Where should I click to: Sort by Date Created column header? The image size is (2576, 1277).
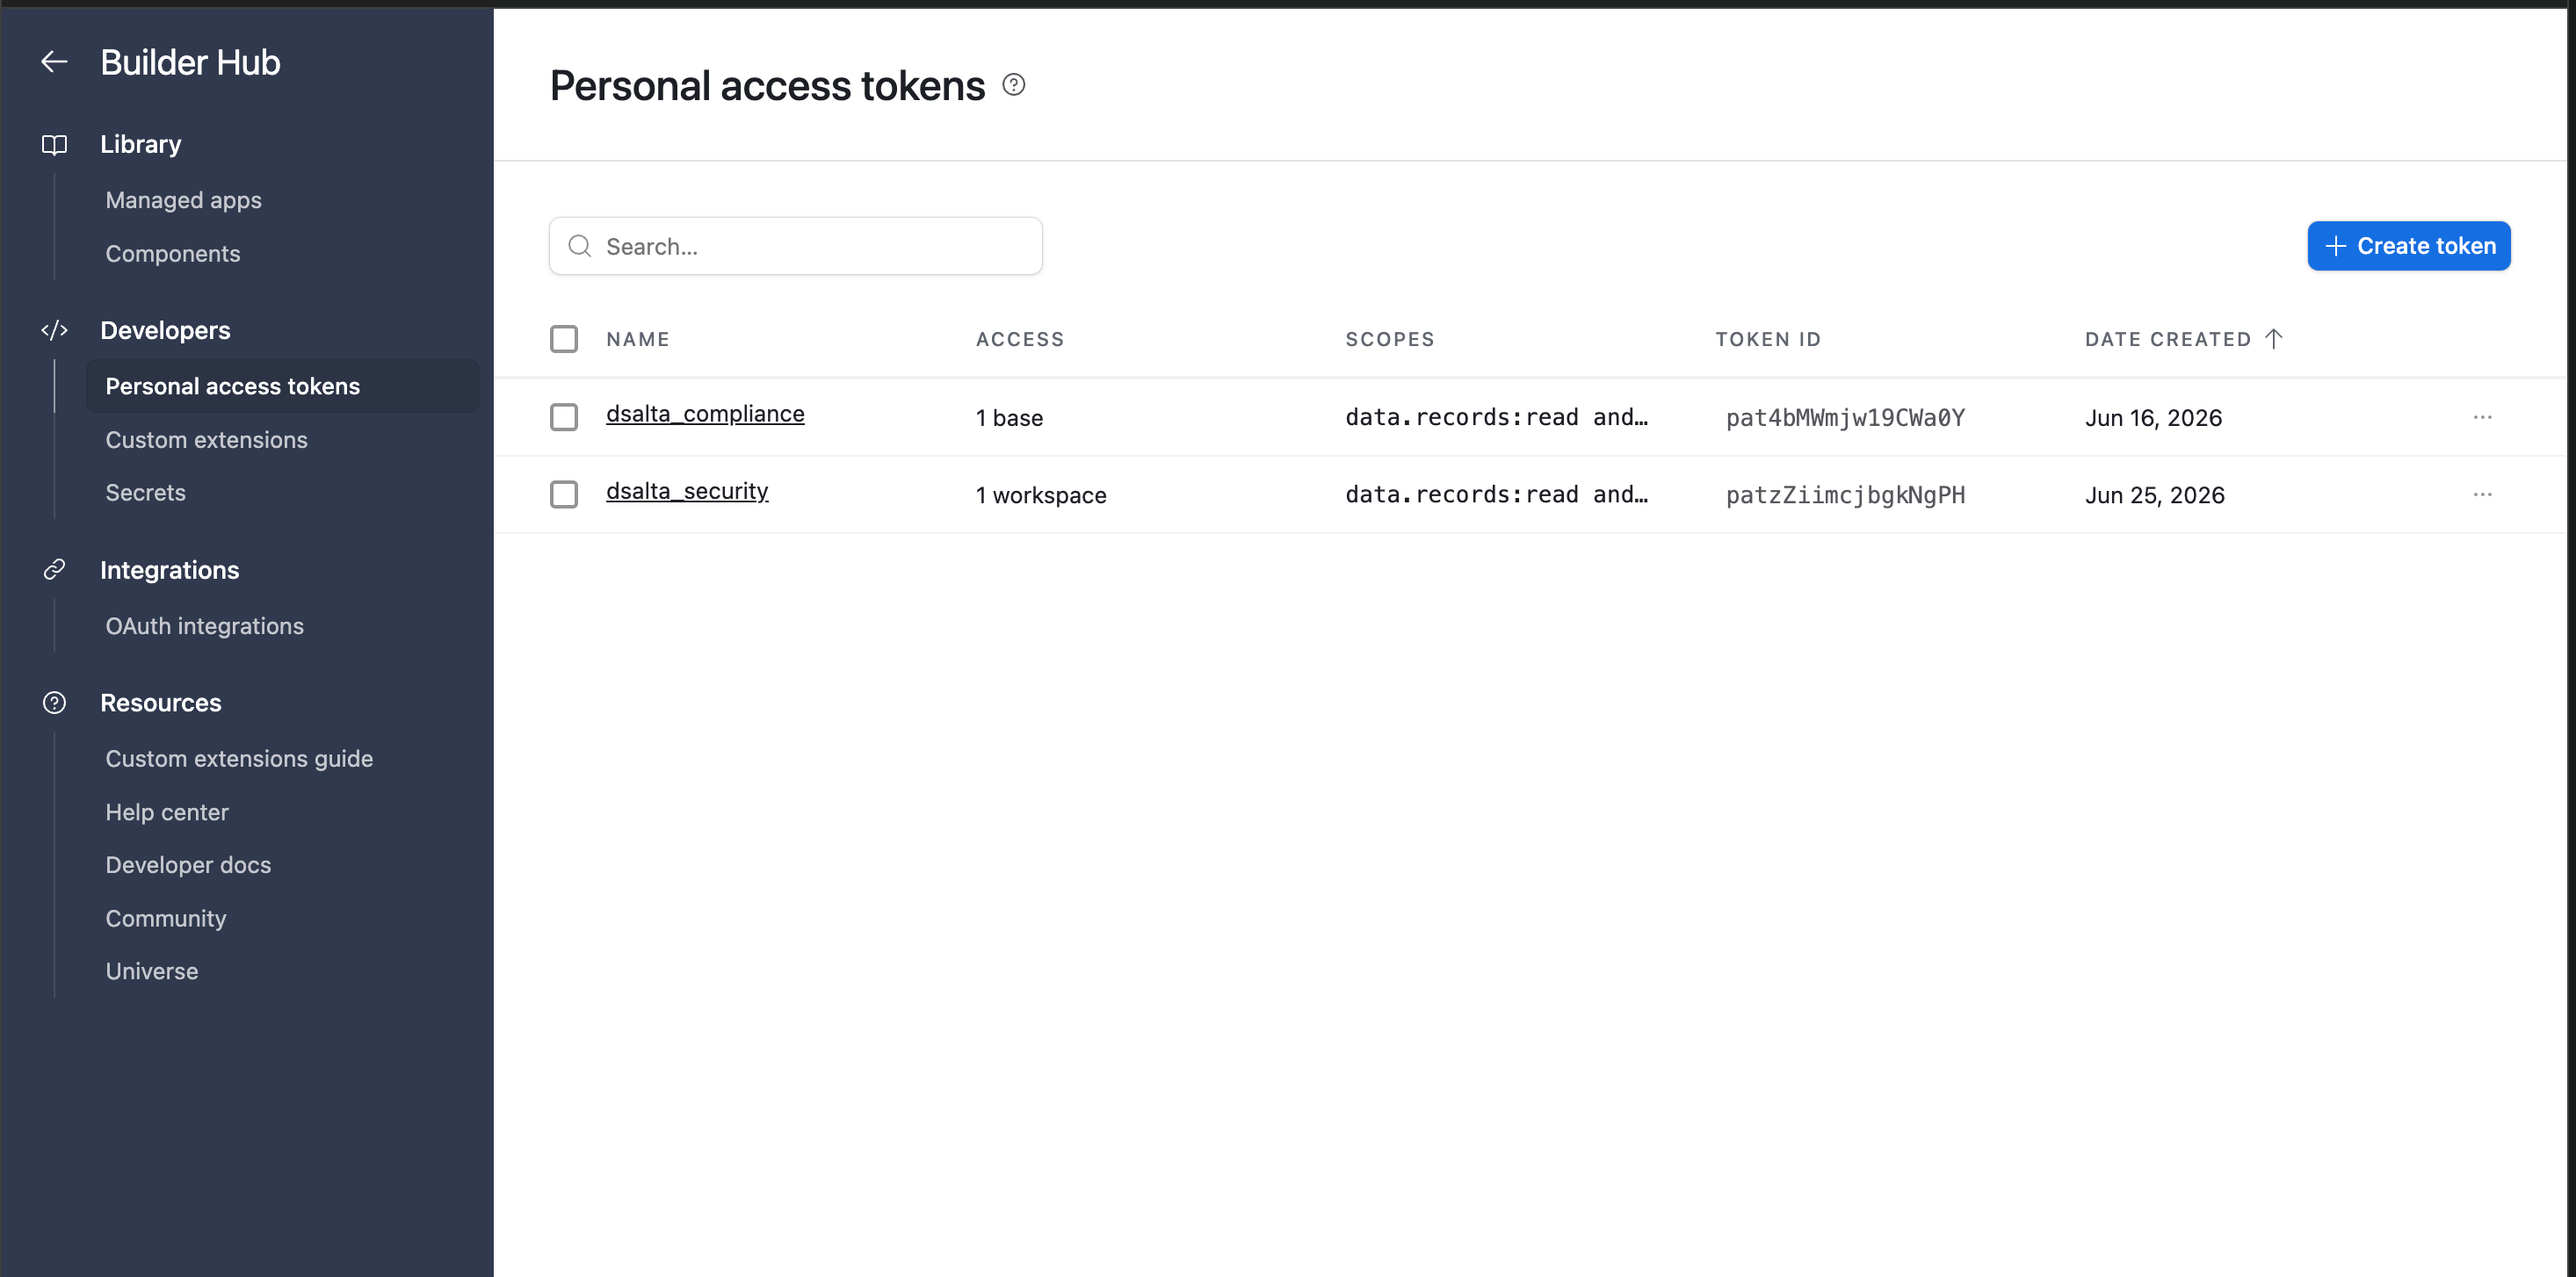2167,339
